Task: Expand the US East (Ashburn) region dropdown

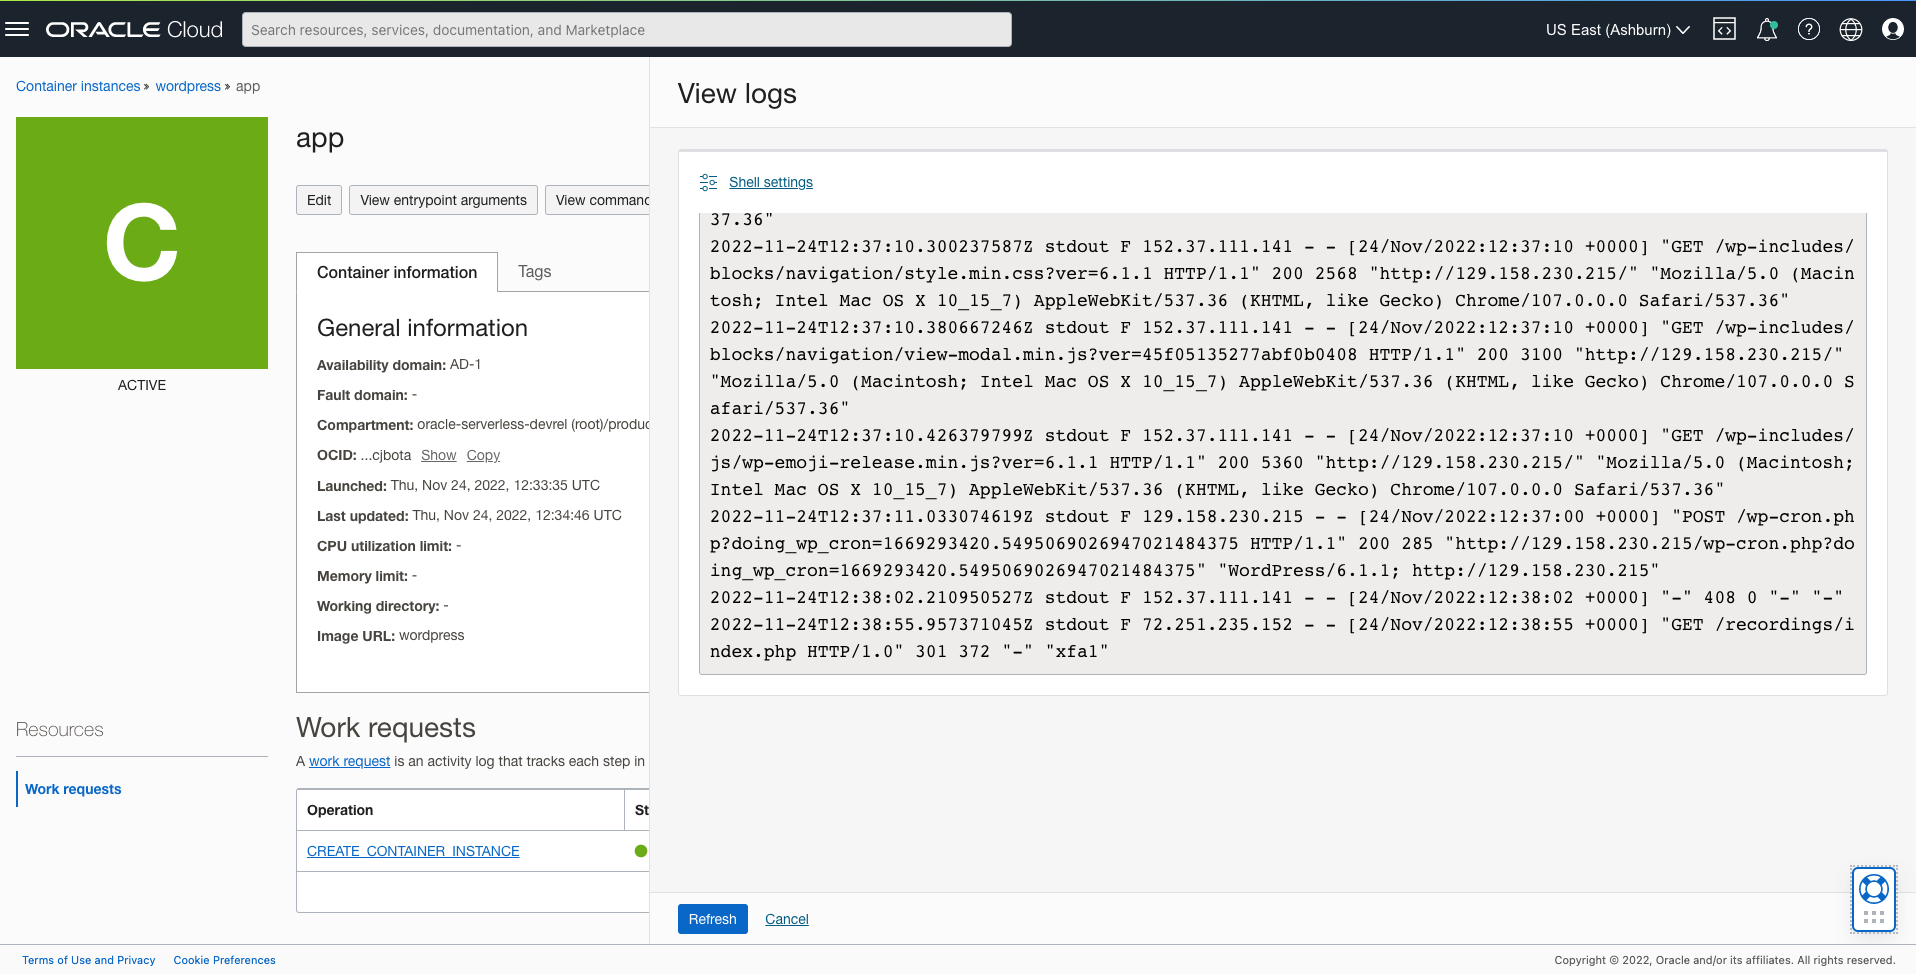Action: (x=1614, y=30)
